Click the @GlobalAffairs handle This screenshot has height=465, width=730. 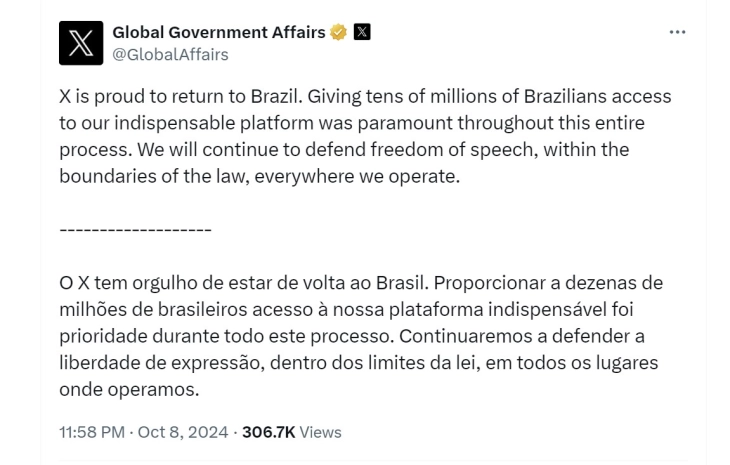(170, 55)
